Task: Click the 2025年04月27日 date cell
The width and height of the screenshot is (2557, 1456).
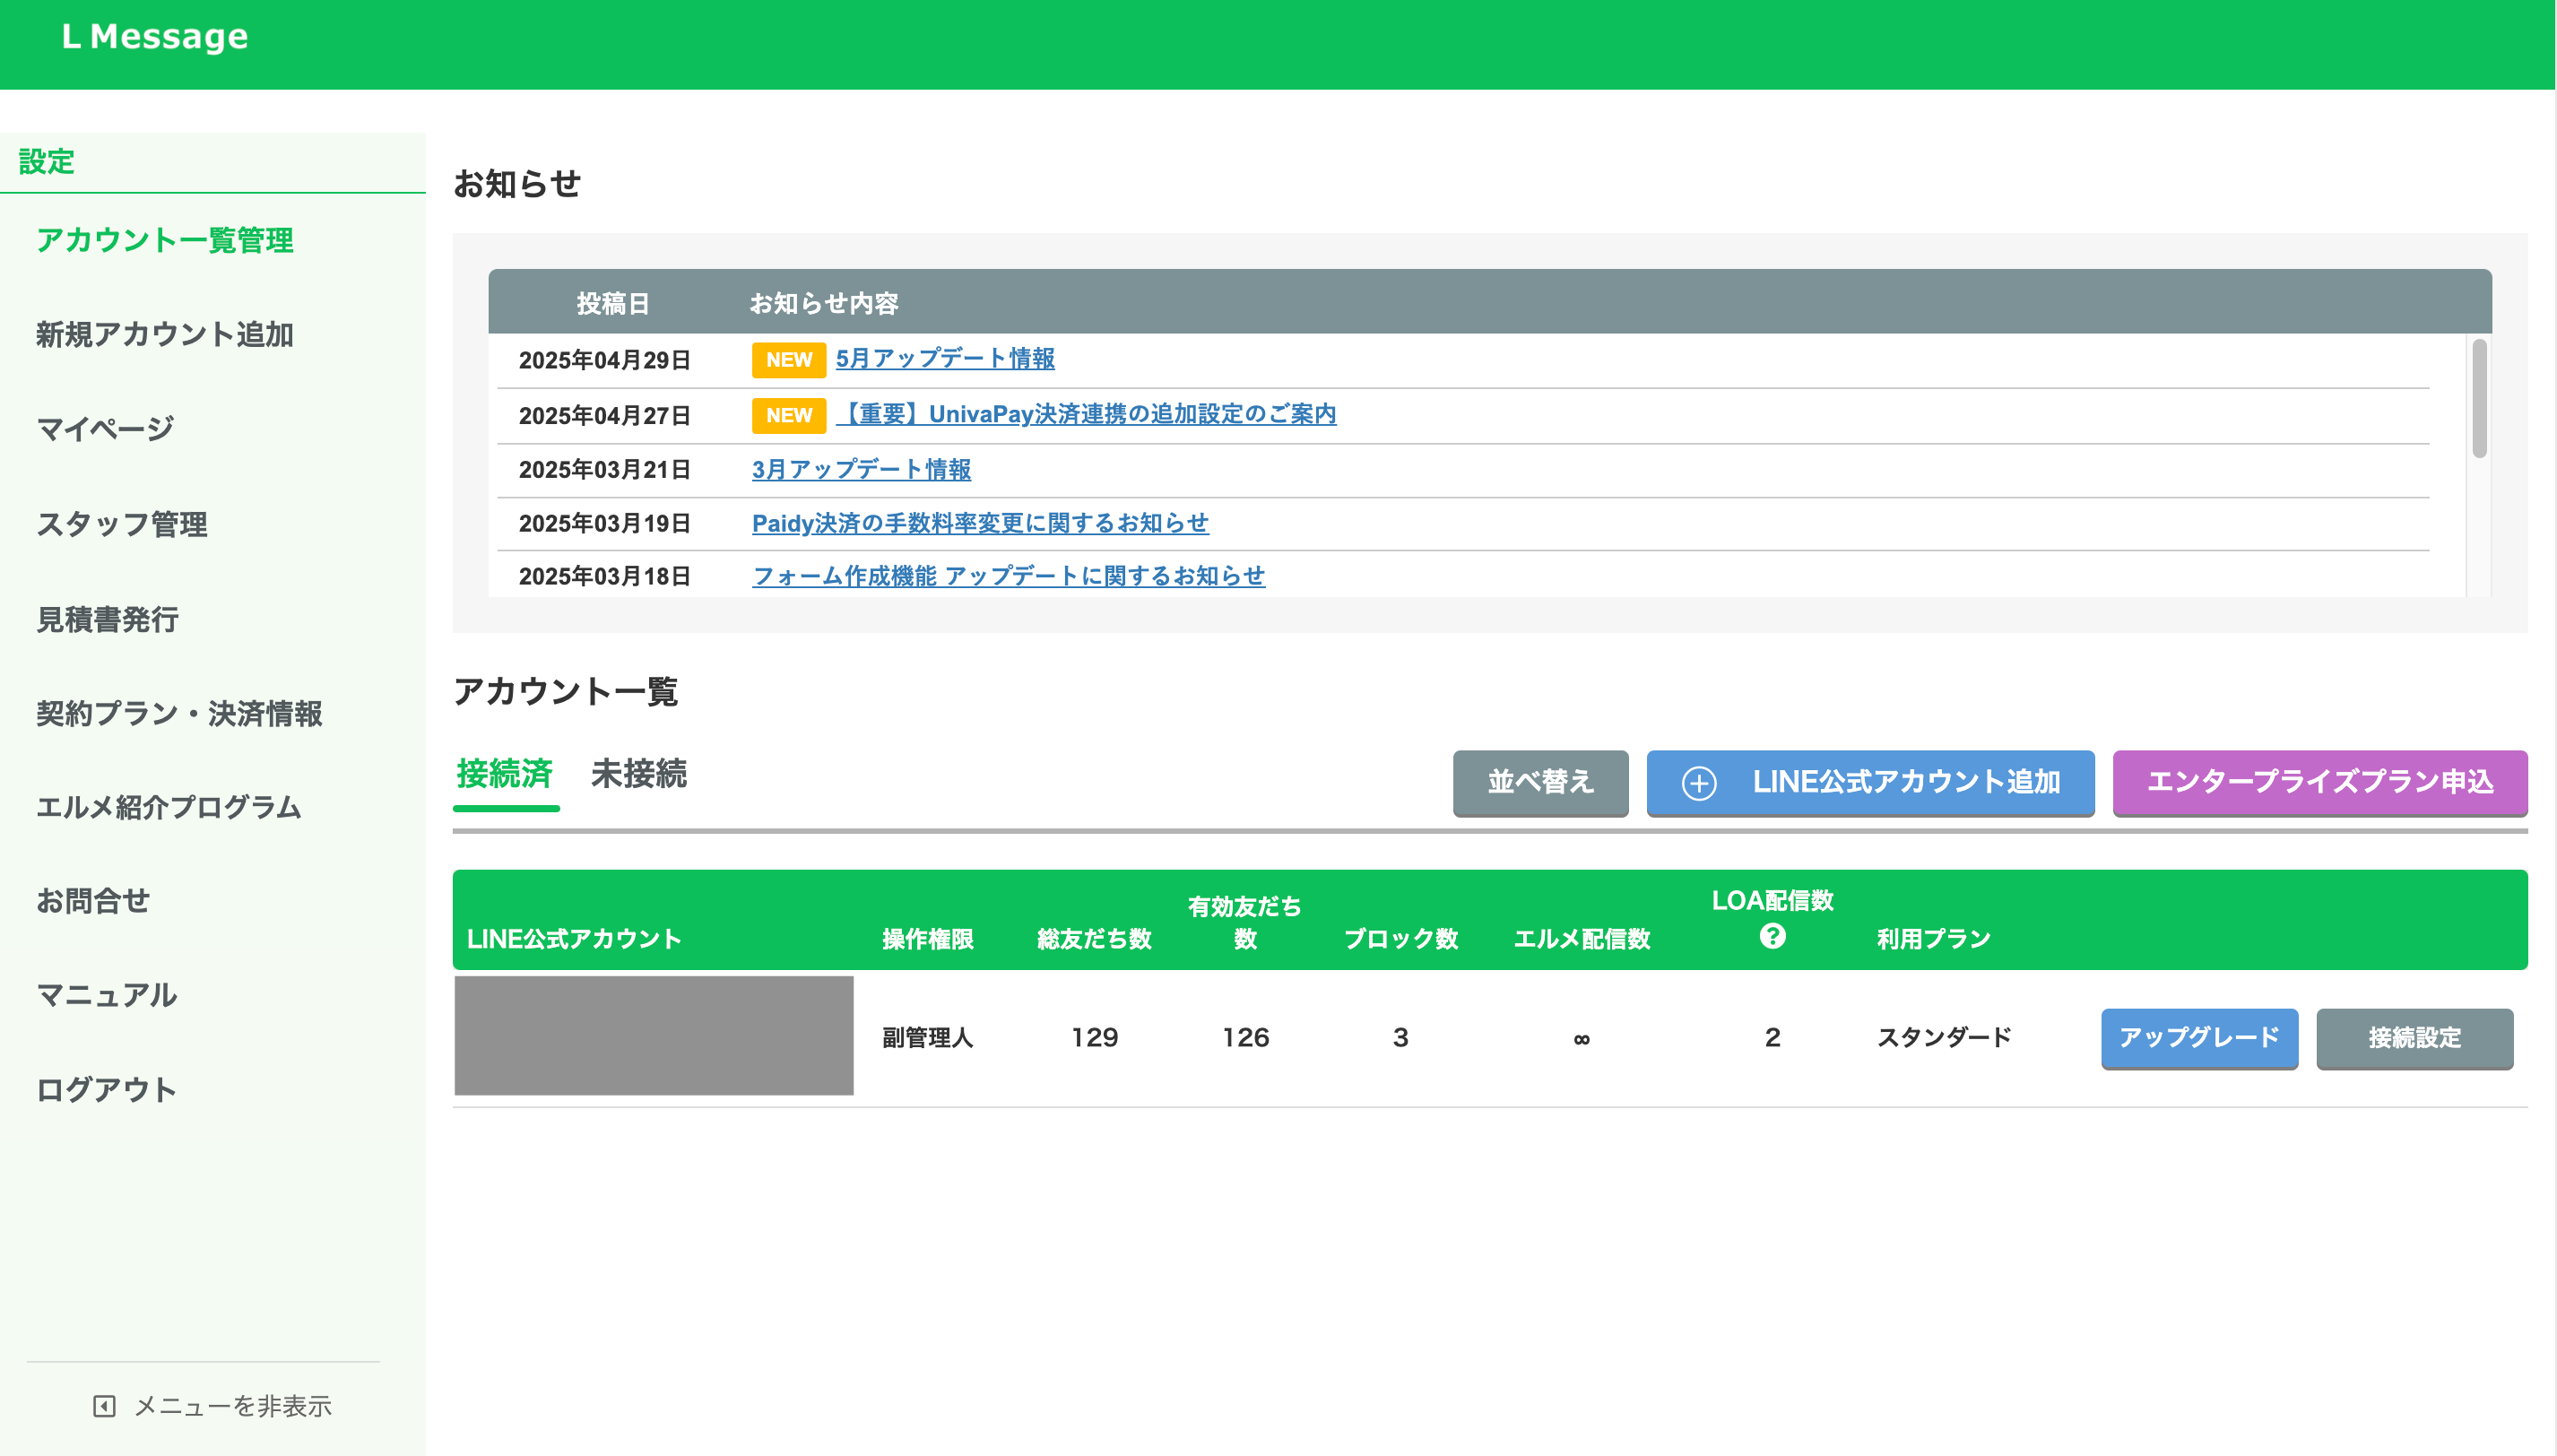Action: tap(605, 415)
